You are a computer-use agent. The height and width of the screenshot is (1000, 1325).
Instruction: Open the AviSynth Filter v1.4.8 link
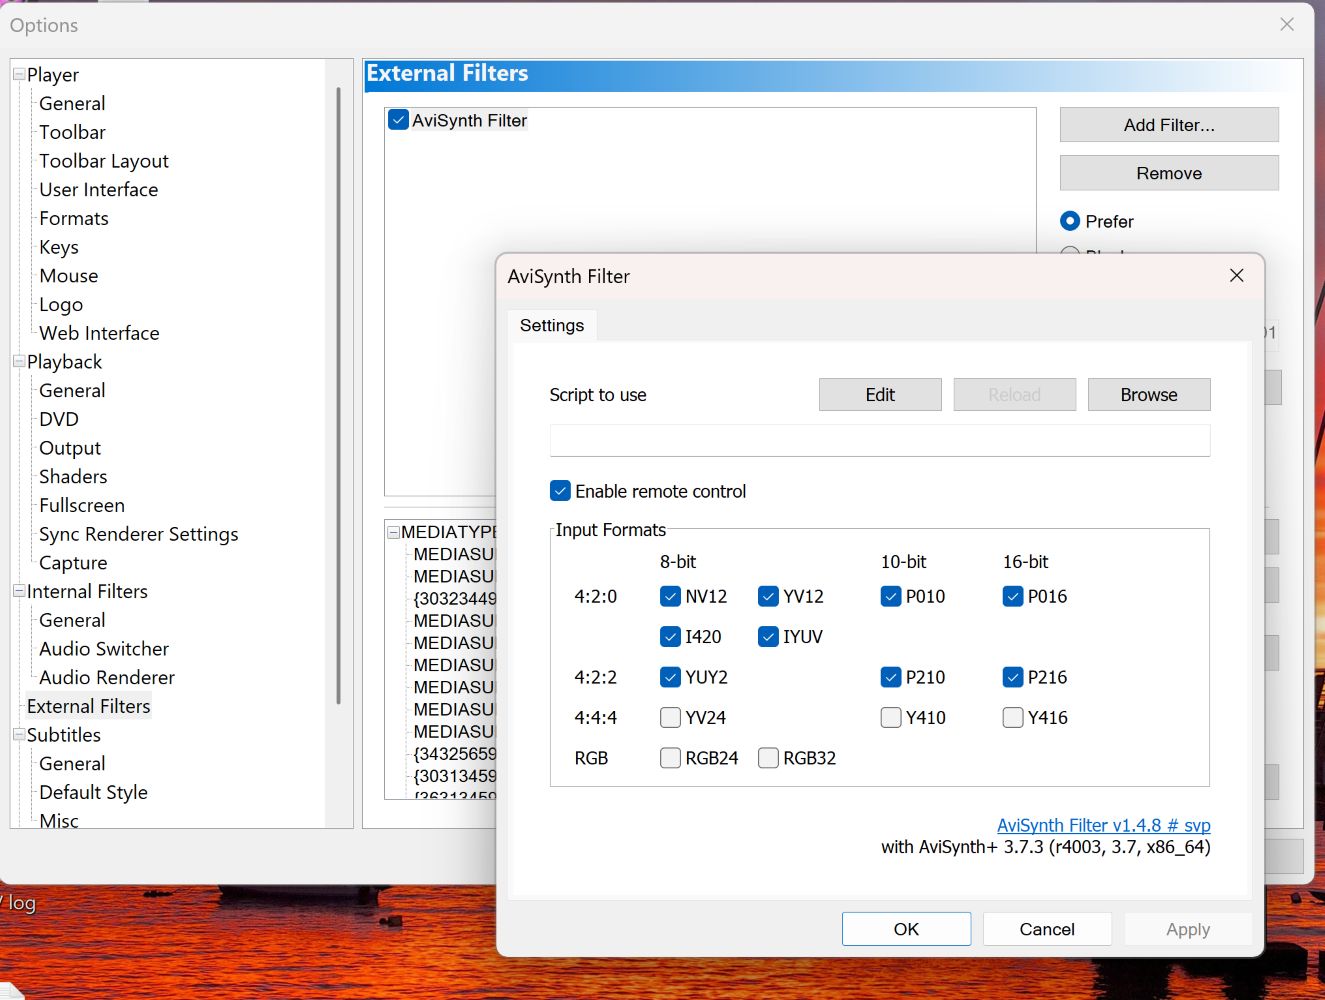point(1104,825)
